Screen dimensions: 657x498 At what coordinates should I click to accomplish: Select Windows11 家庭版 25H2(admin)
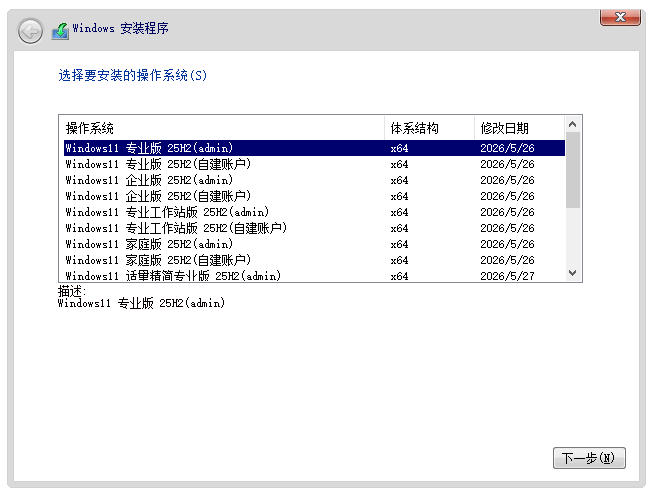pos(314,244)
